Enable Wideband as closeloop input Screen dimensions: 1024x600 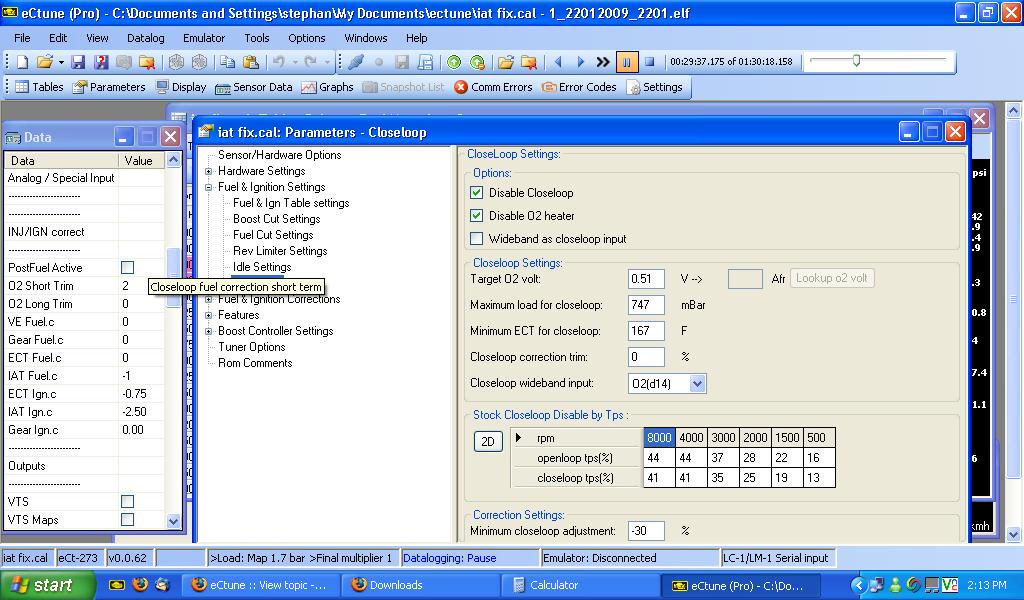click(477, 238)
